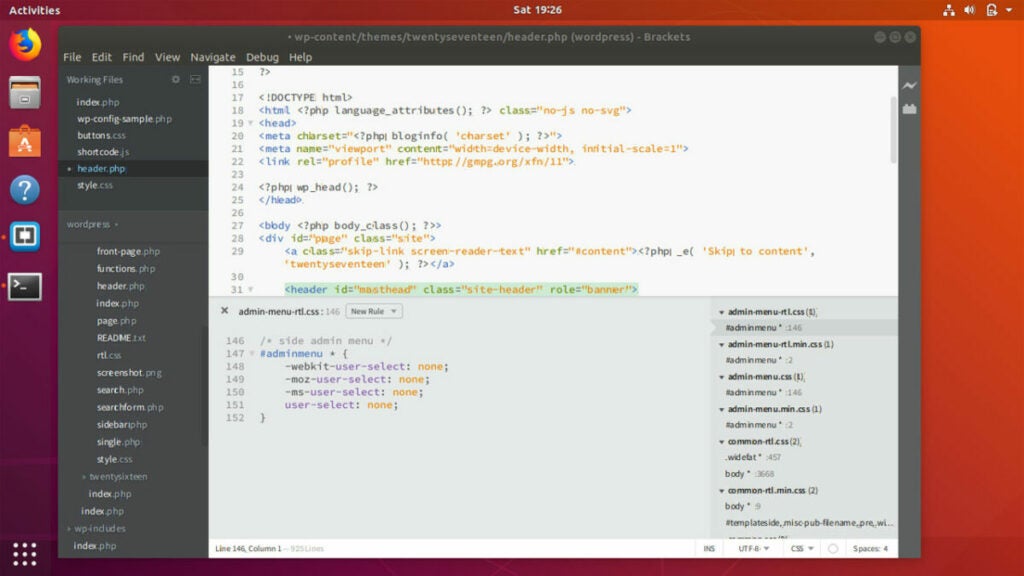Click the New Rule button

371,311
